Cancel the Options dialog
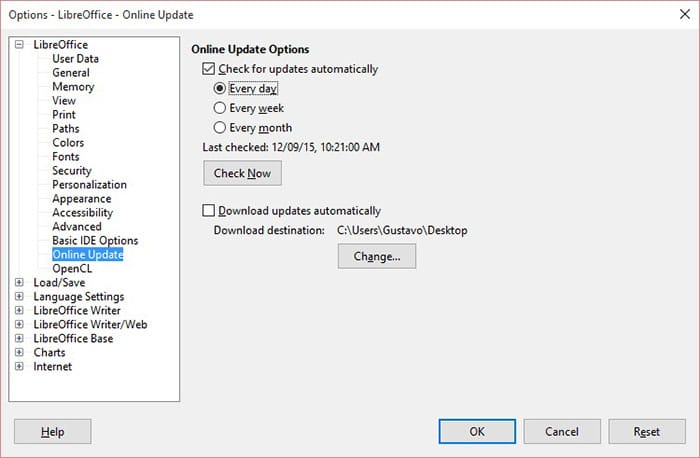Screen dimensions: 700x458 (x=562, y=431)
